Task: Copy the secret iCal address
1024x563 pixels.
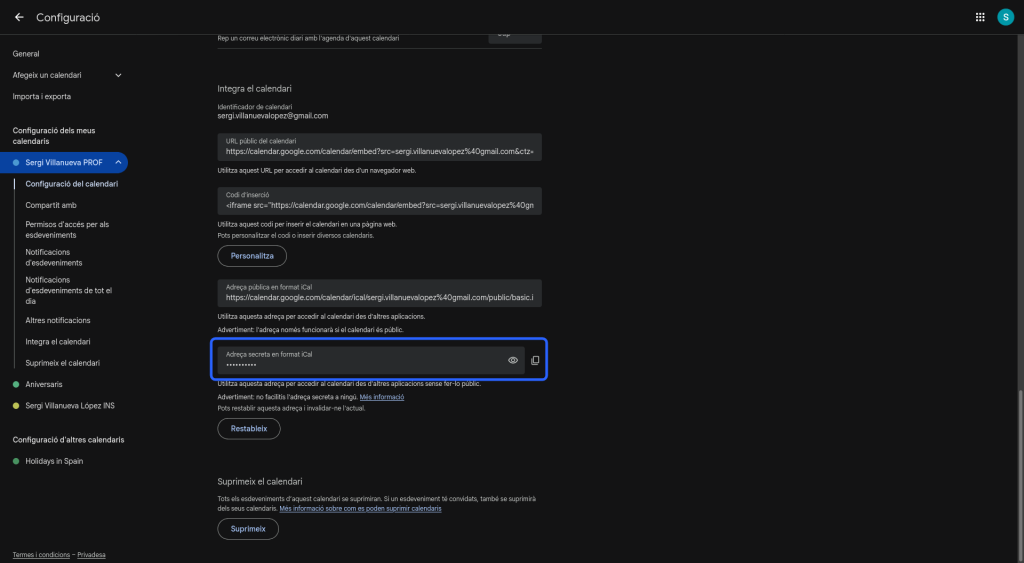Action: pyautogui.click(x=535, y=360)
